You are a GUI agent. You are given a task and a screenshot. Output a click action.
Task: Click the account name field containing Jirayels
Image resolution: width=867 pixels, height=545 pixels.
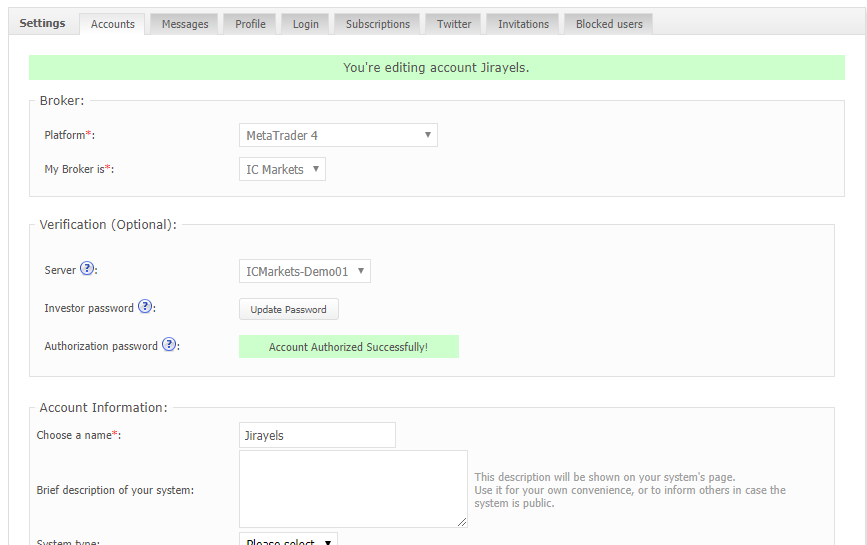click(317, 435)
